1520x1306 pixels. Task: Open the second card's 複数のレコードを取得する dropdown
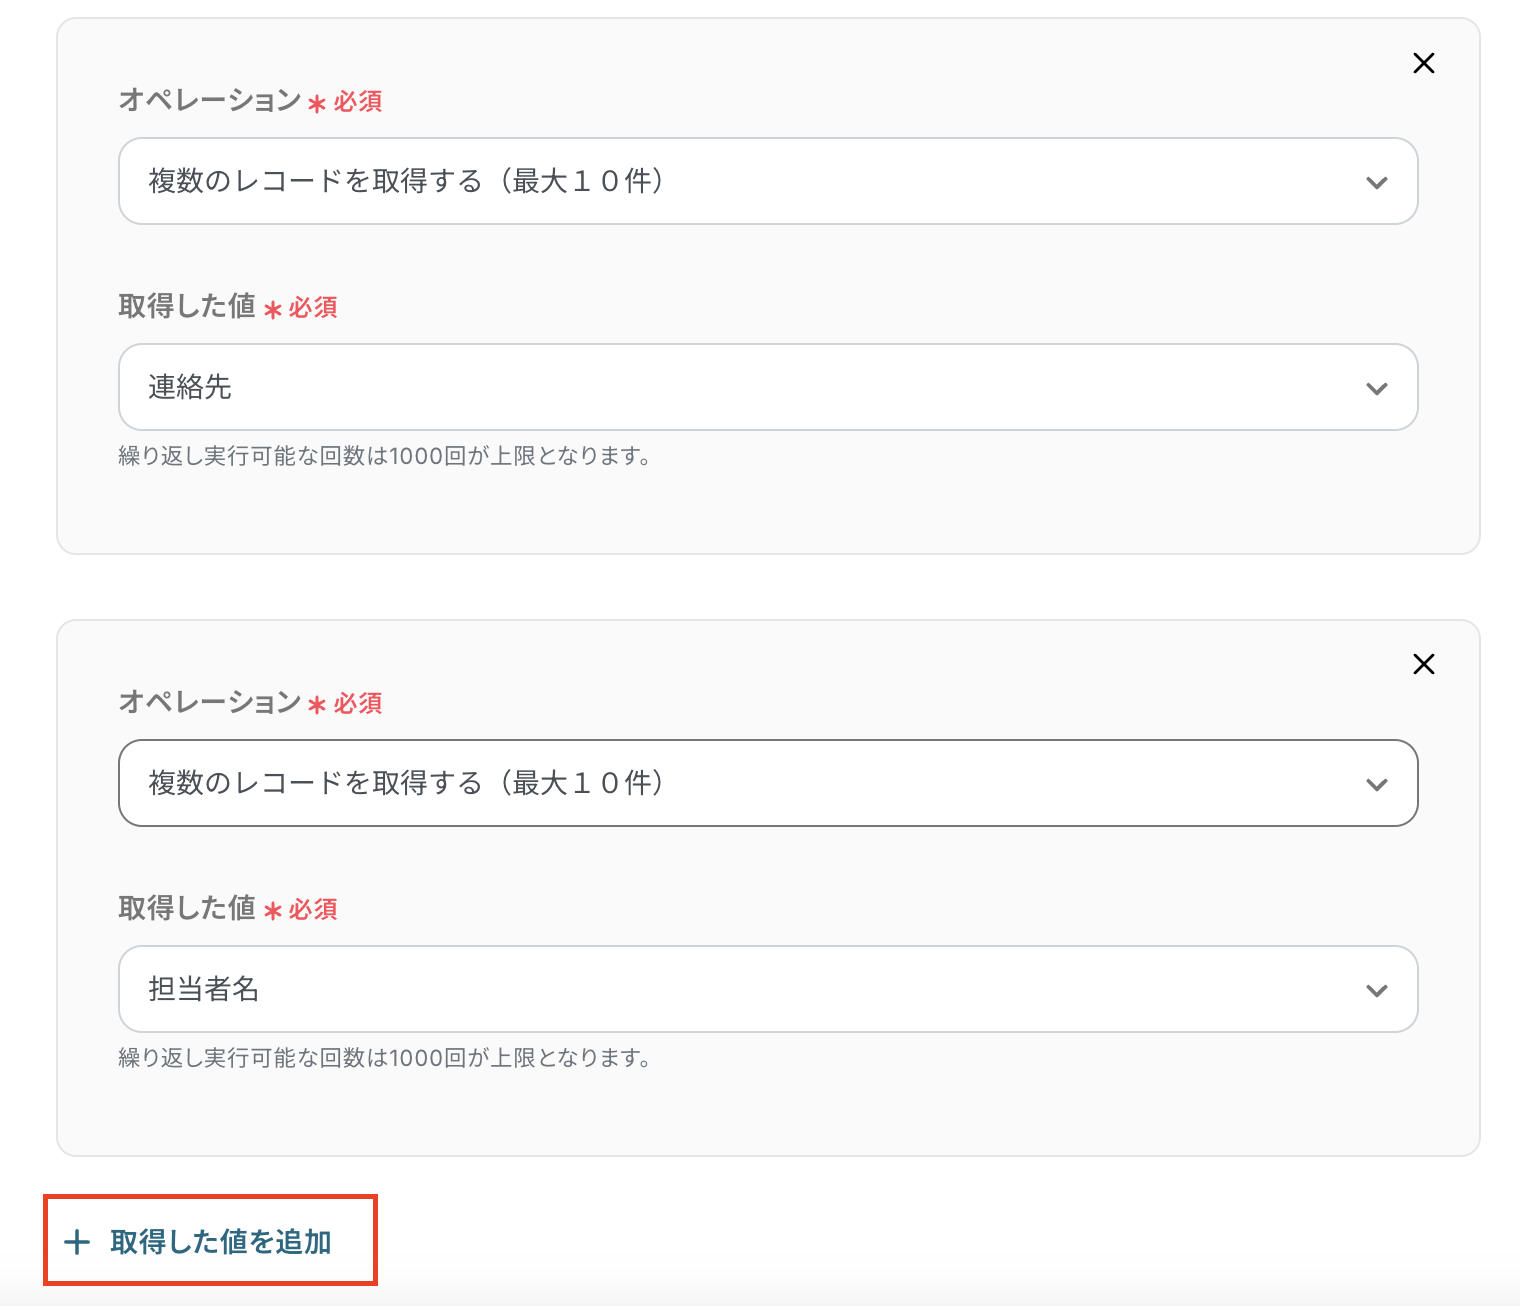(x=700, y=783)
